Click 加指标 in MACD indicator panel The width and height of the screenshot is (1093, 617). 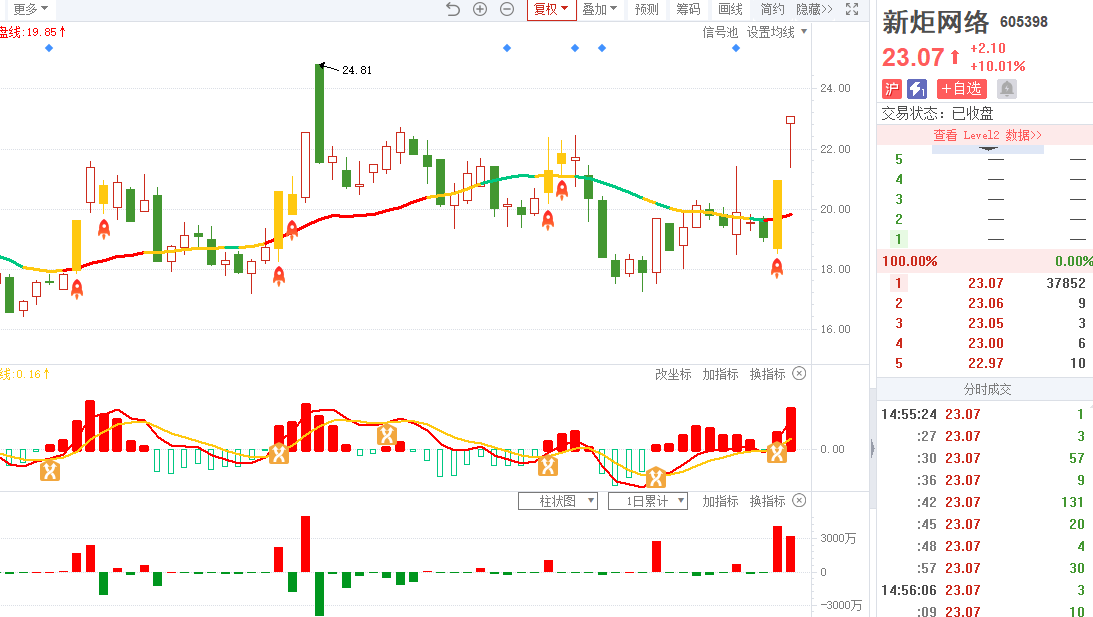point(720,374)
